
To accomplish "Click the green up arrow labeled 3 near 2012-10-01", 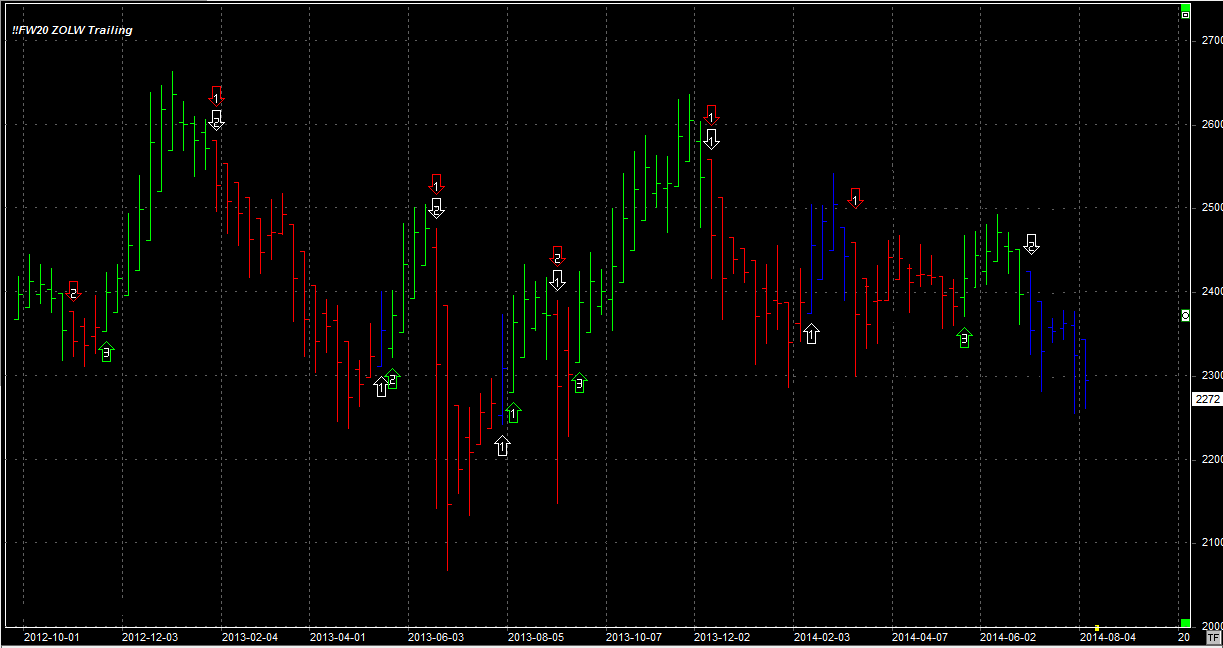I will [106, 352].
